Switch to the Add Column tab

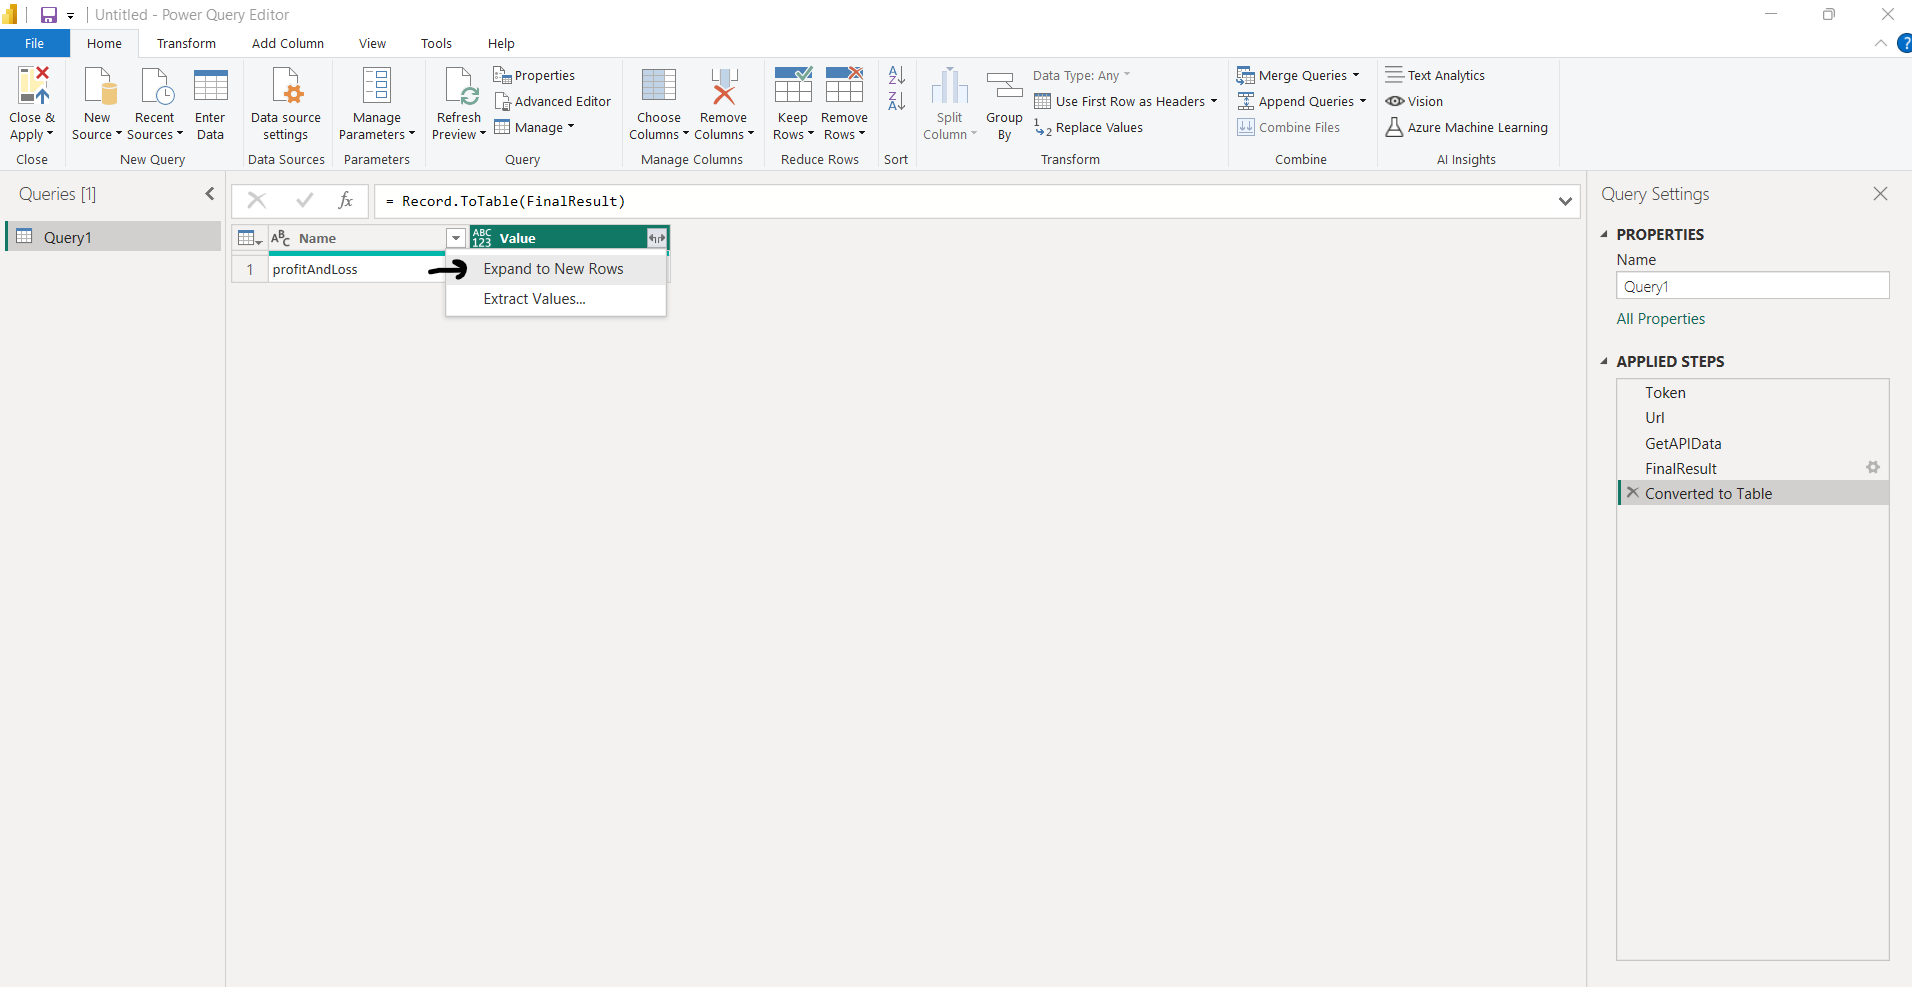point(288,43)
